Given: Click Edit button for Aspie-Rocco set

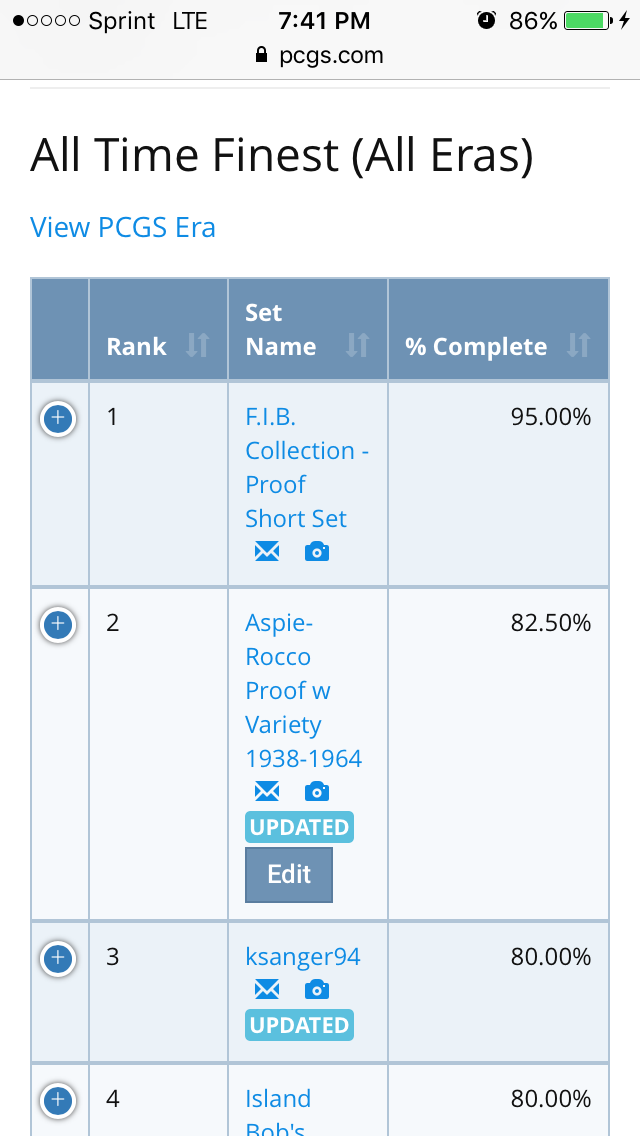Looking at the screenshot, I should tap(288, 874).
